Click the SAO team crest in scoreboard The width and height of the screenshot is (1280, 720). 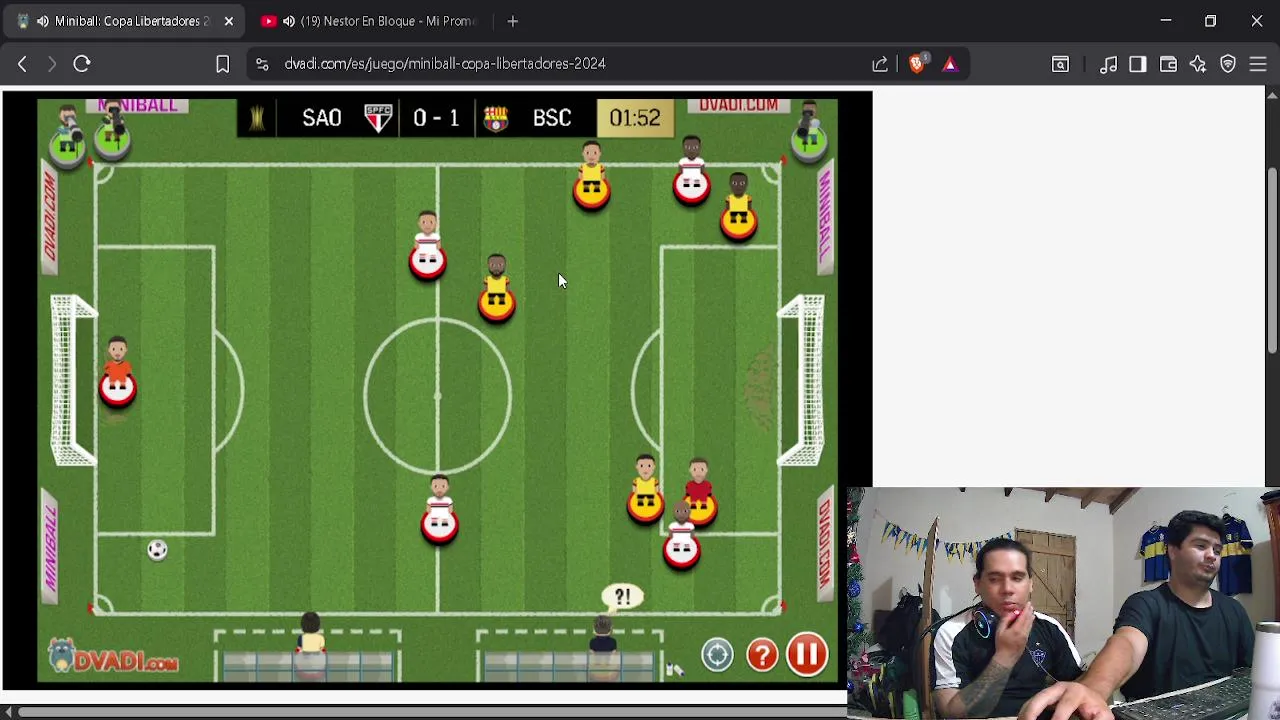click(378, 118)
